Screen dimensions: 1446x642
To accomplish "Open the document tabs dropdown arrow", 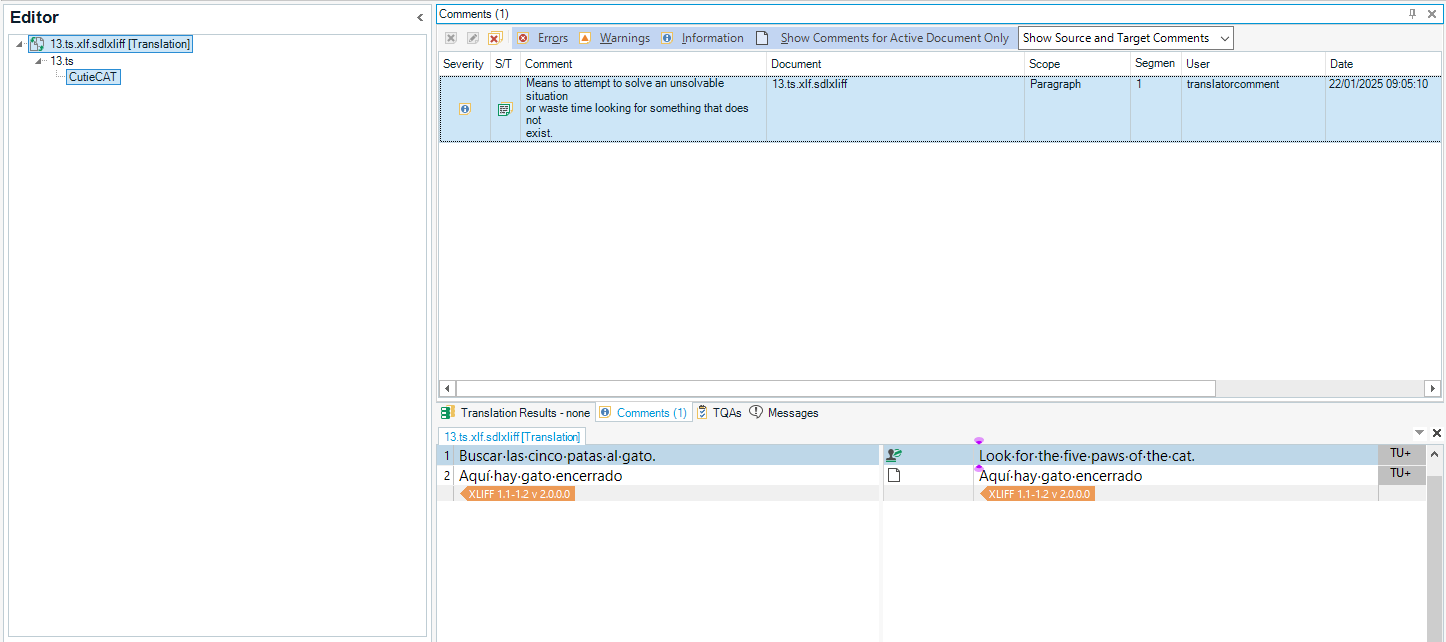I will [x=1419, y=433].
